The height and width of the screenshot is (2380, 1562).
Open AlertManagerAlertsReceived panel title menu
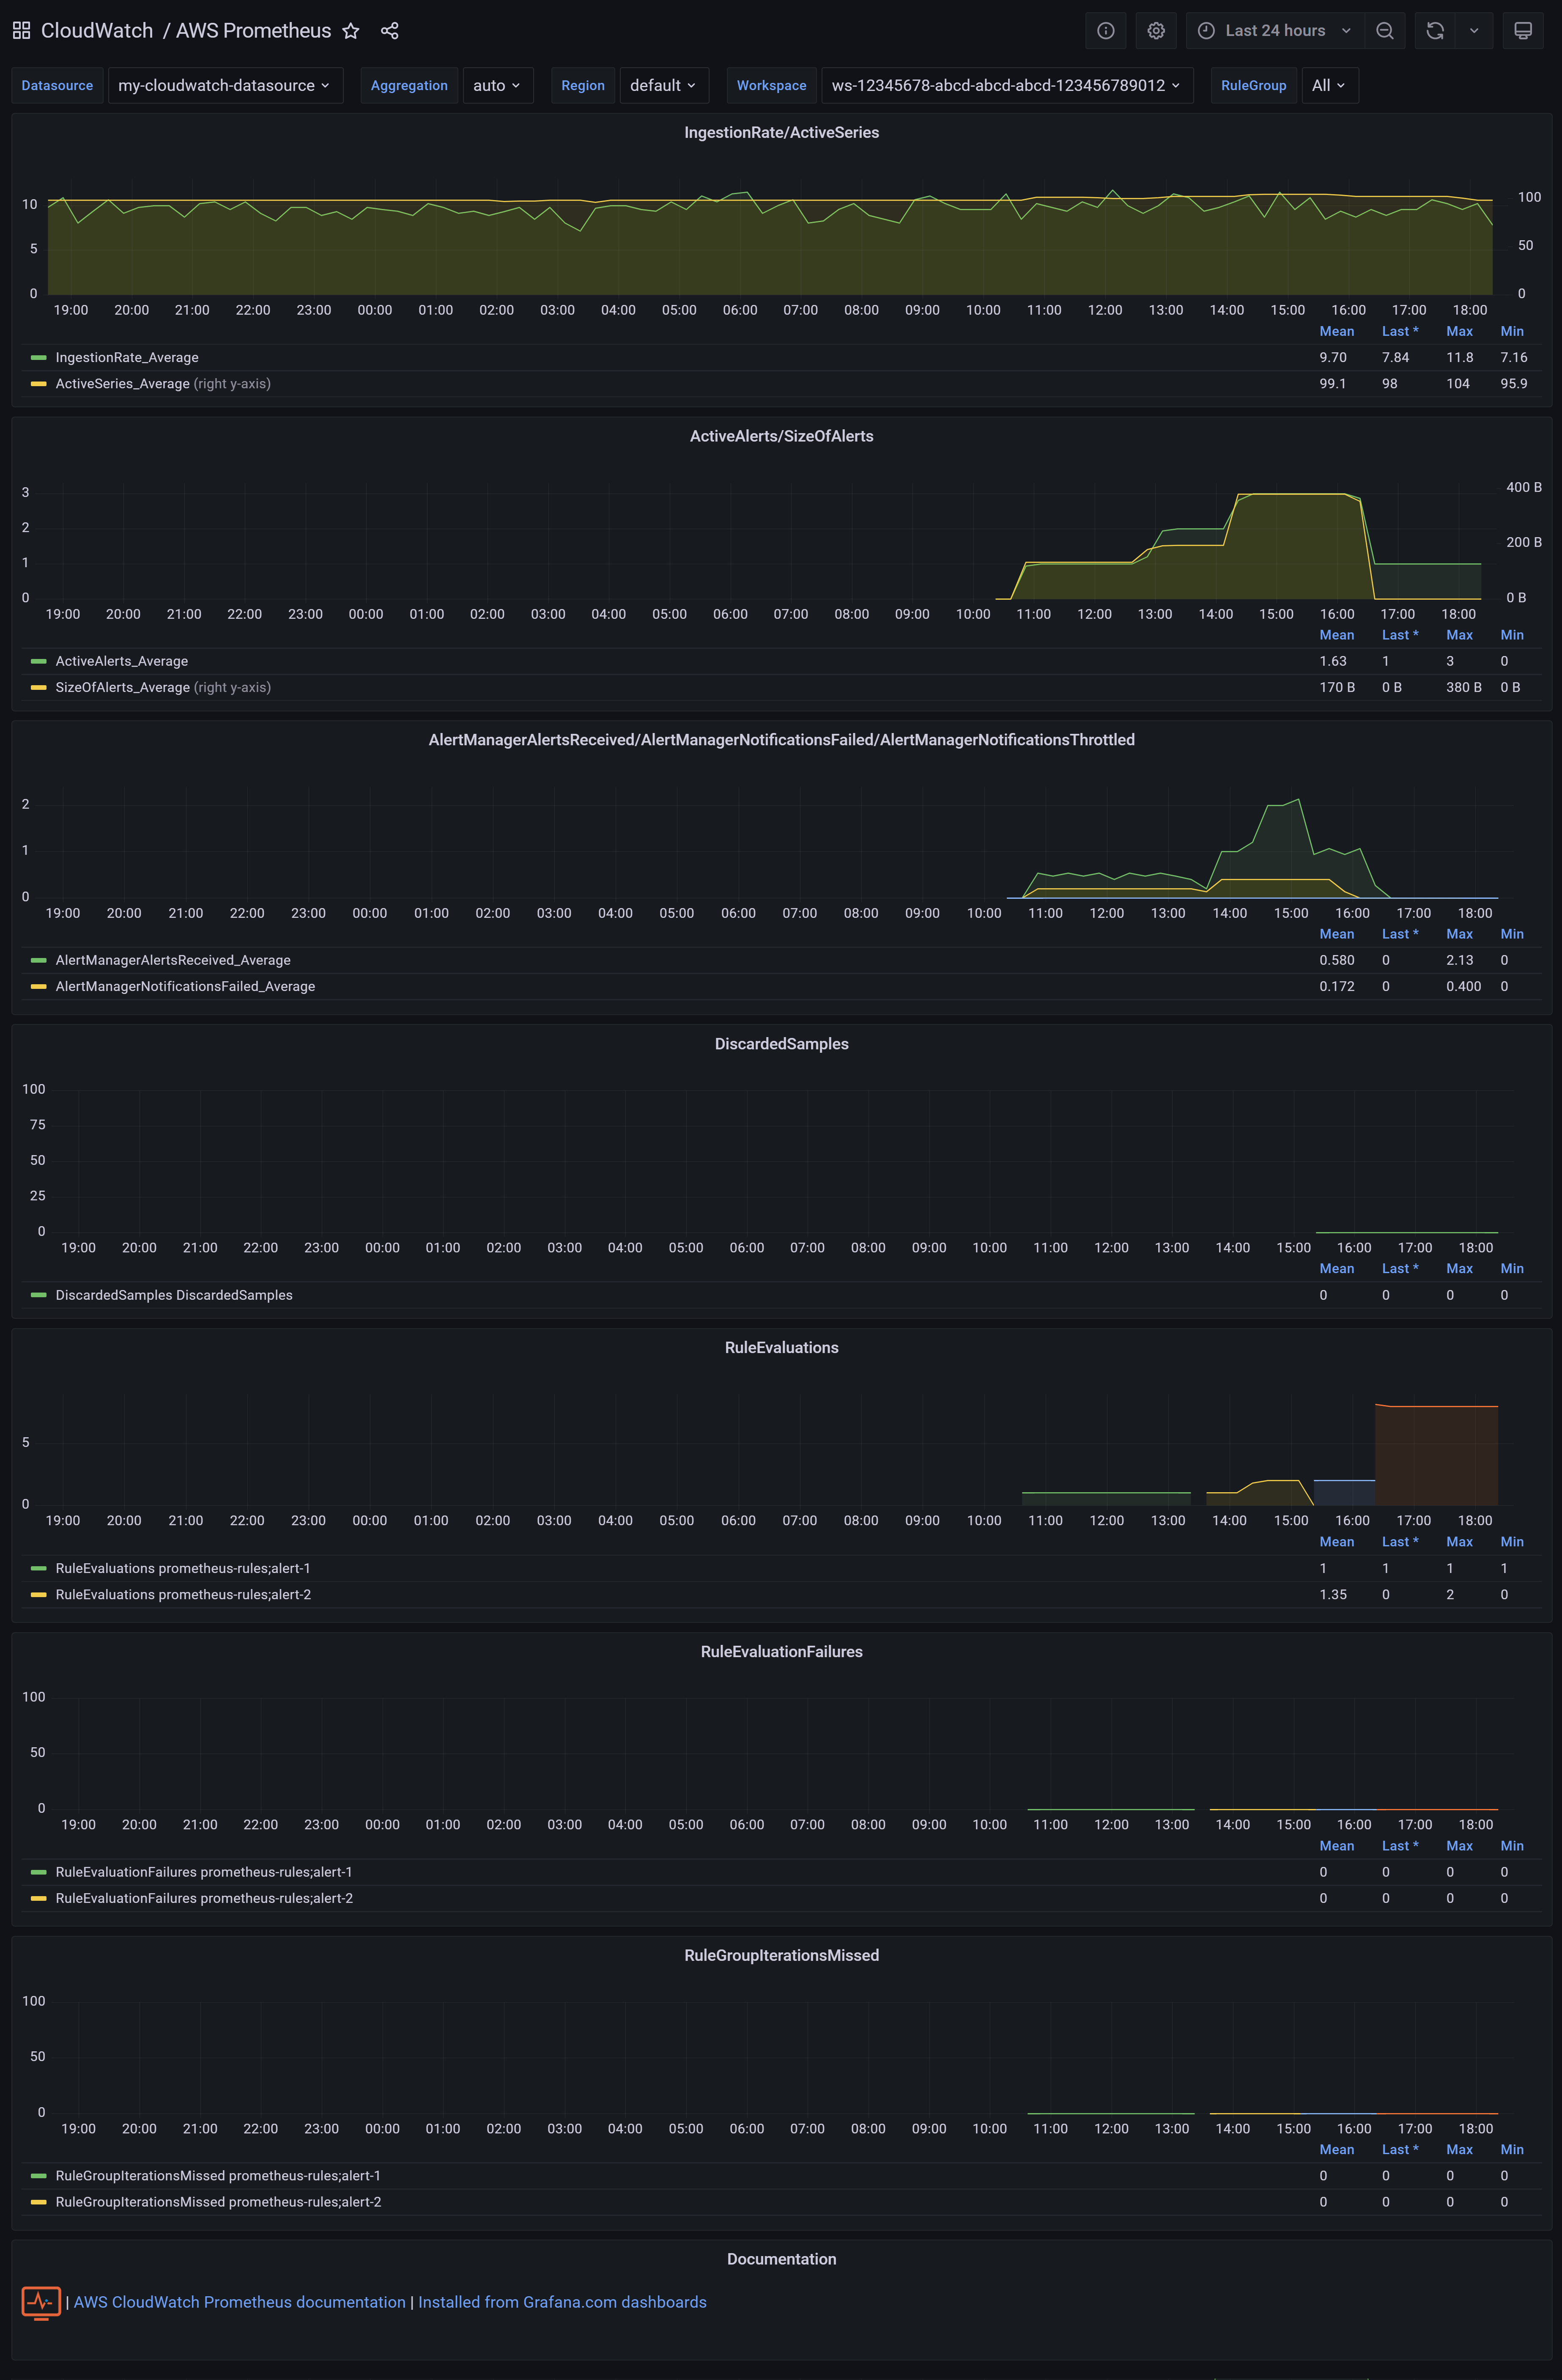pyautogui.click(x=781, y=740)
